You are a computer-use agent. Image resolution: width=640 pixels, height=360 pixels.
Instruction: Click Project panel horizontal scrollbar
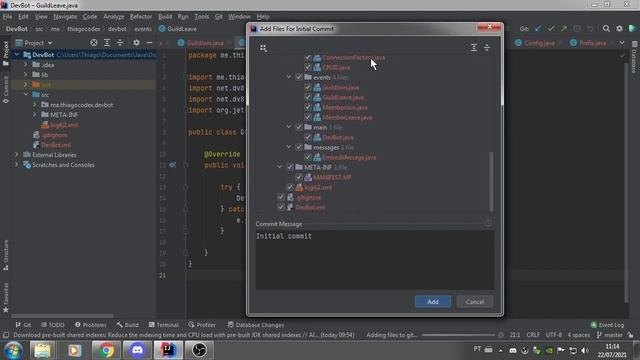pyautogui.click(x=62, y=316)
